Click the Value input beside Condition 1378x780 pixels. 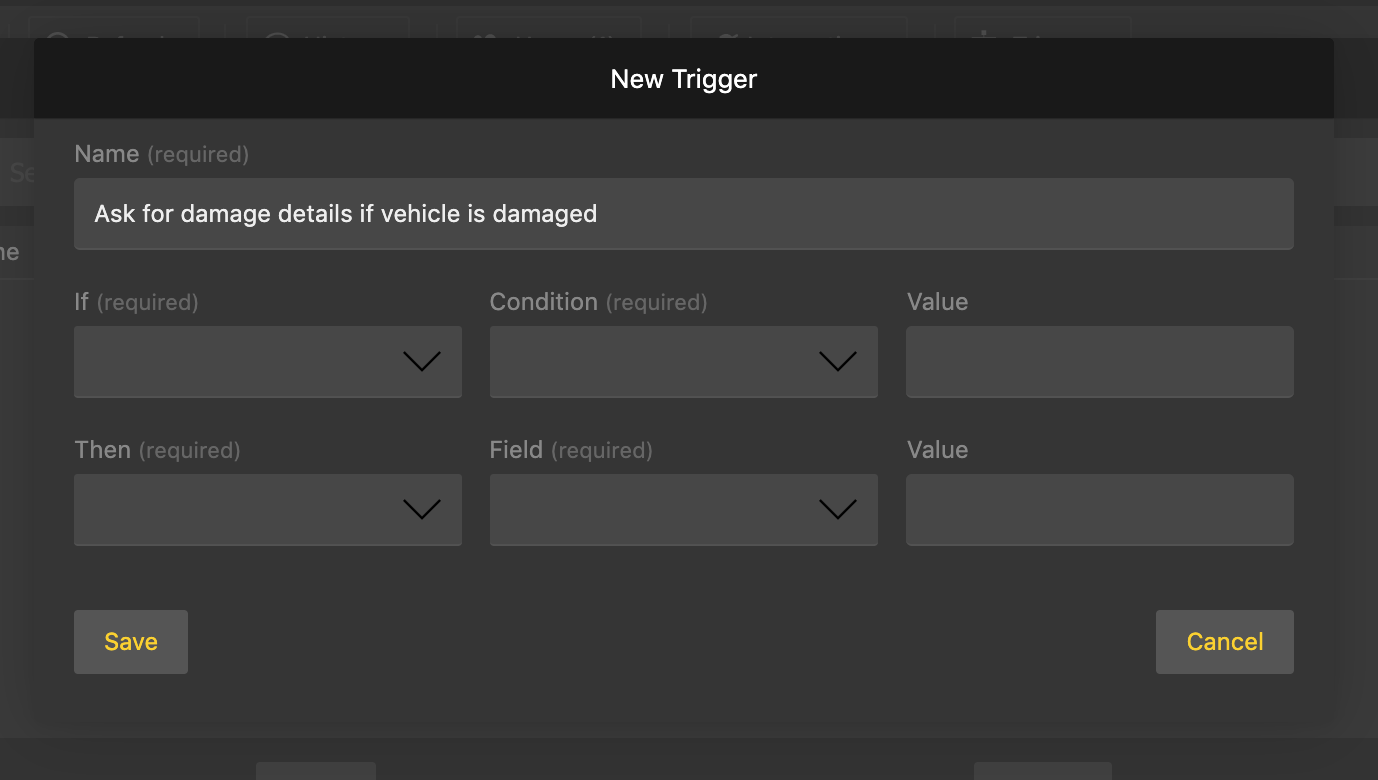1099,362
